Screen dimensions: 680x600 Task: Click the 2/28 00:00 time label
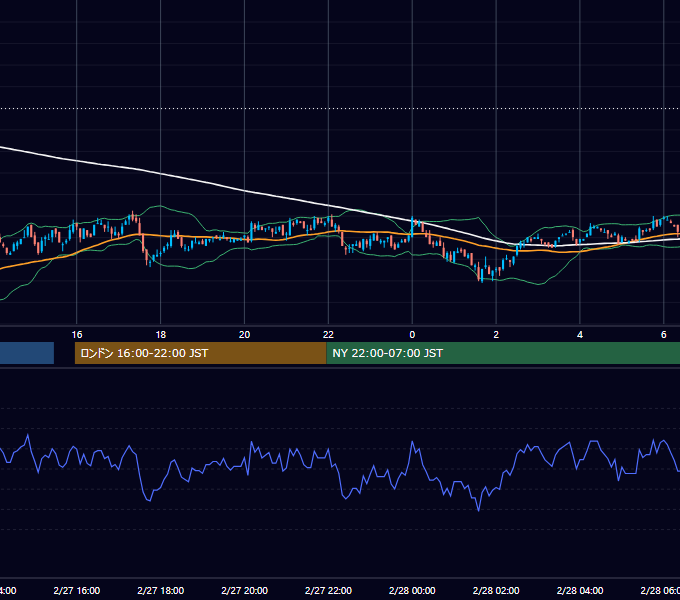click(412, 590)
